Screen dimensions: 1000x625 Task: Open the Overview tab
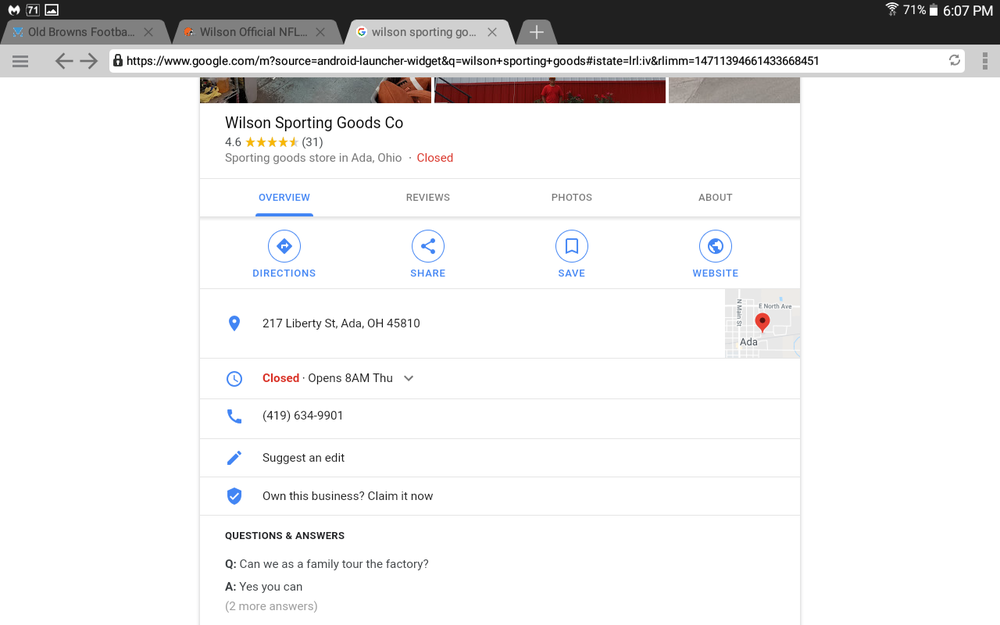284,198
